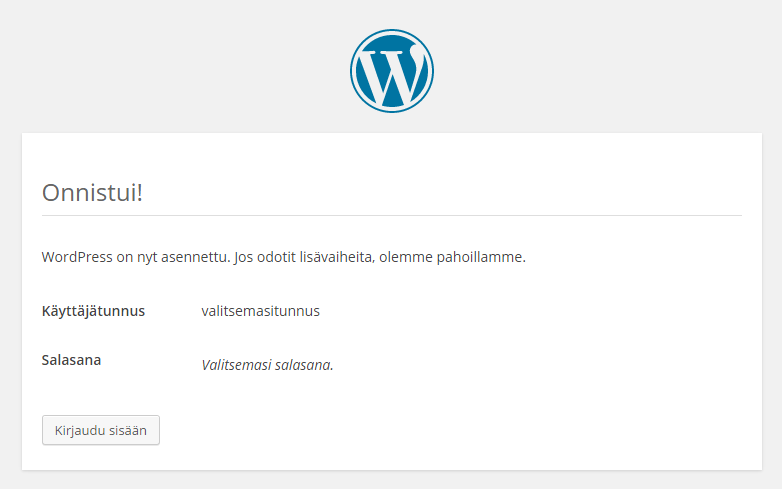Click the word 'pahoillamme' in the paragraph

480,257
